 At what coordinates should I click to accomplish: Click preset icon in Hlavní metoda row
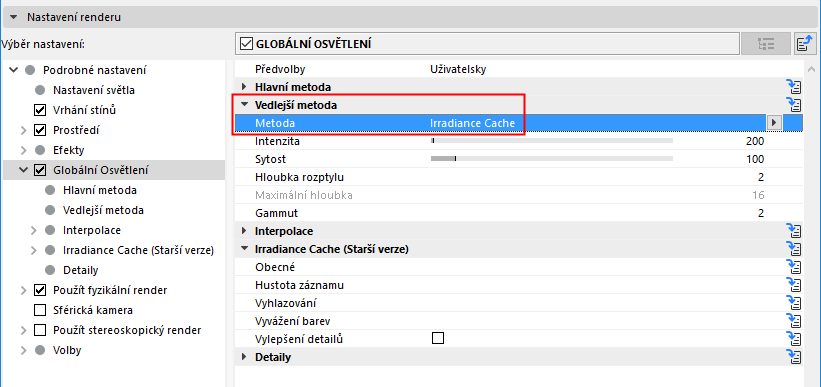click(795, 87)
